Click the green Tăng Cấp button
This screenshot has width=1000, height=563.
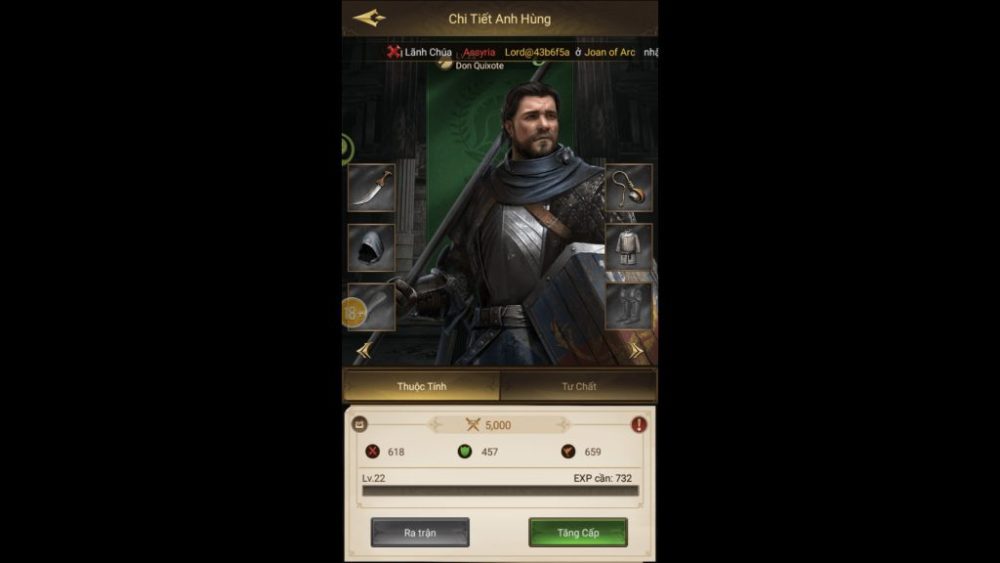click(578, 532)
